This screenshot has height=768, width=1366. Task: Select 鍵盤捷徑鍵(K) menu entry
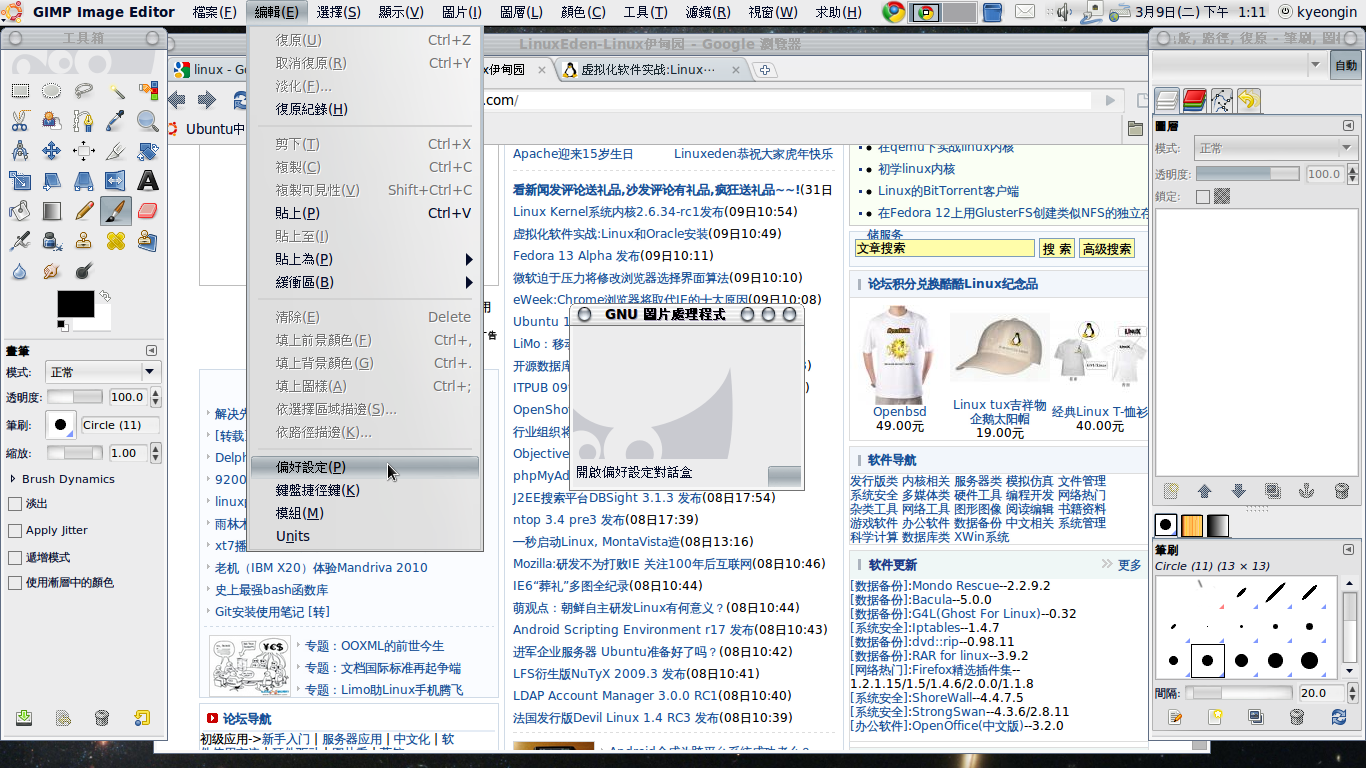tap(365, 490)
